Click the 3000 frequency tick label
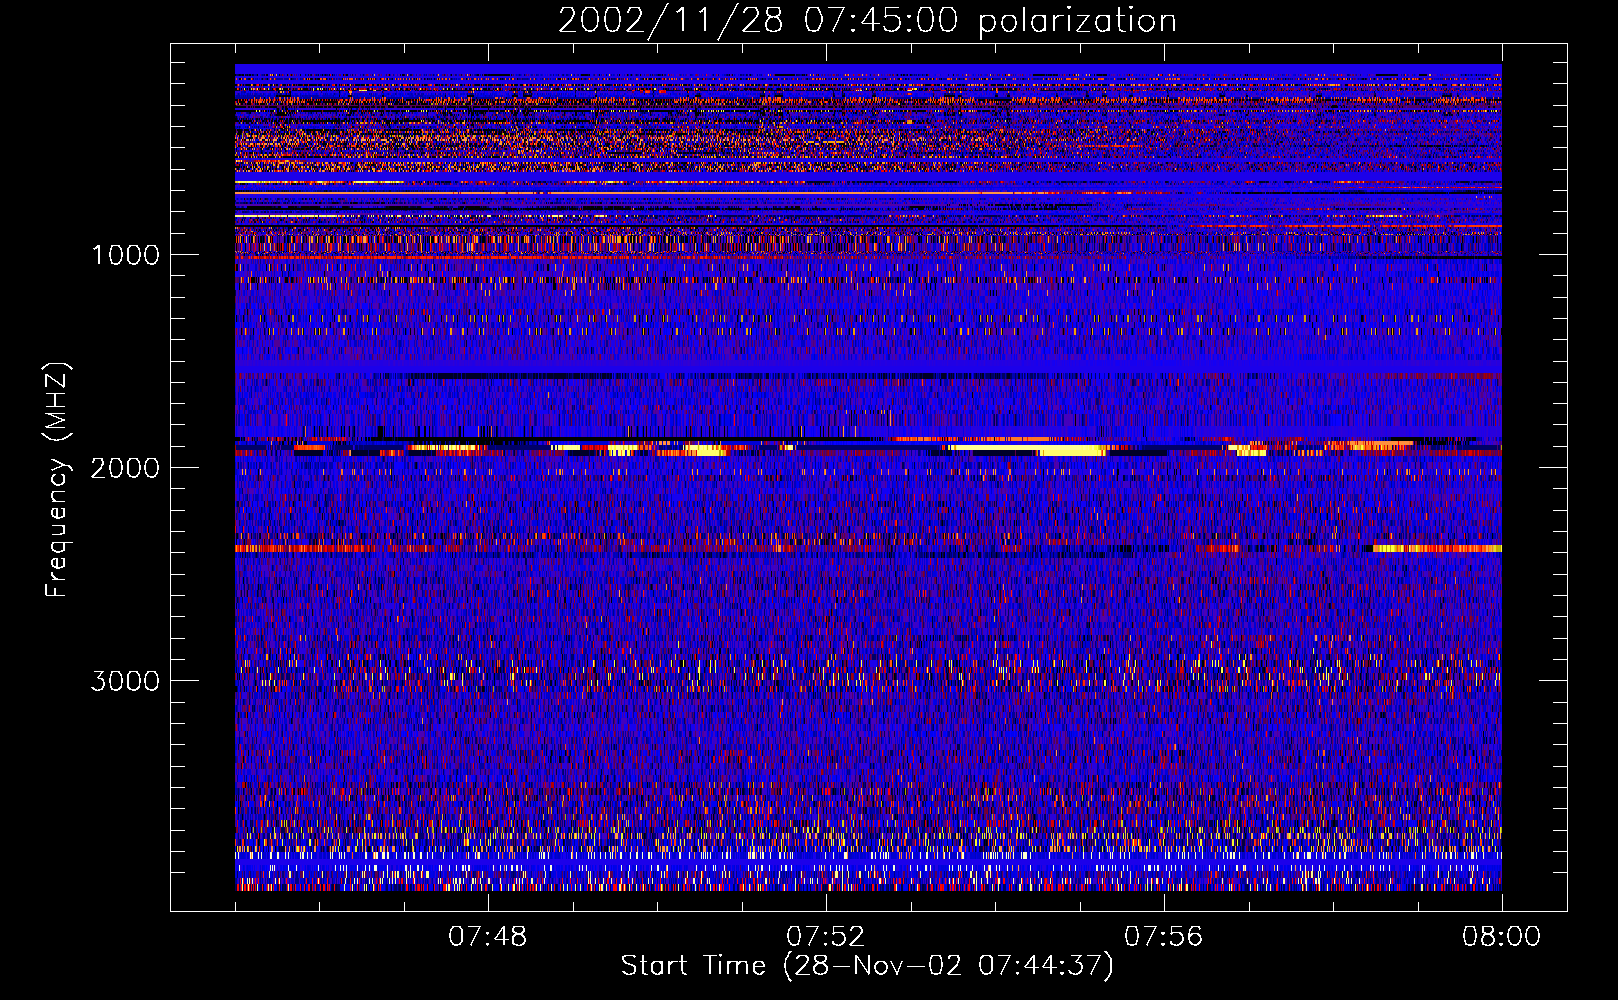The width and height of the screenshot is (1618, 1000). click(x=125, y=681)
